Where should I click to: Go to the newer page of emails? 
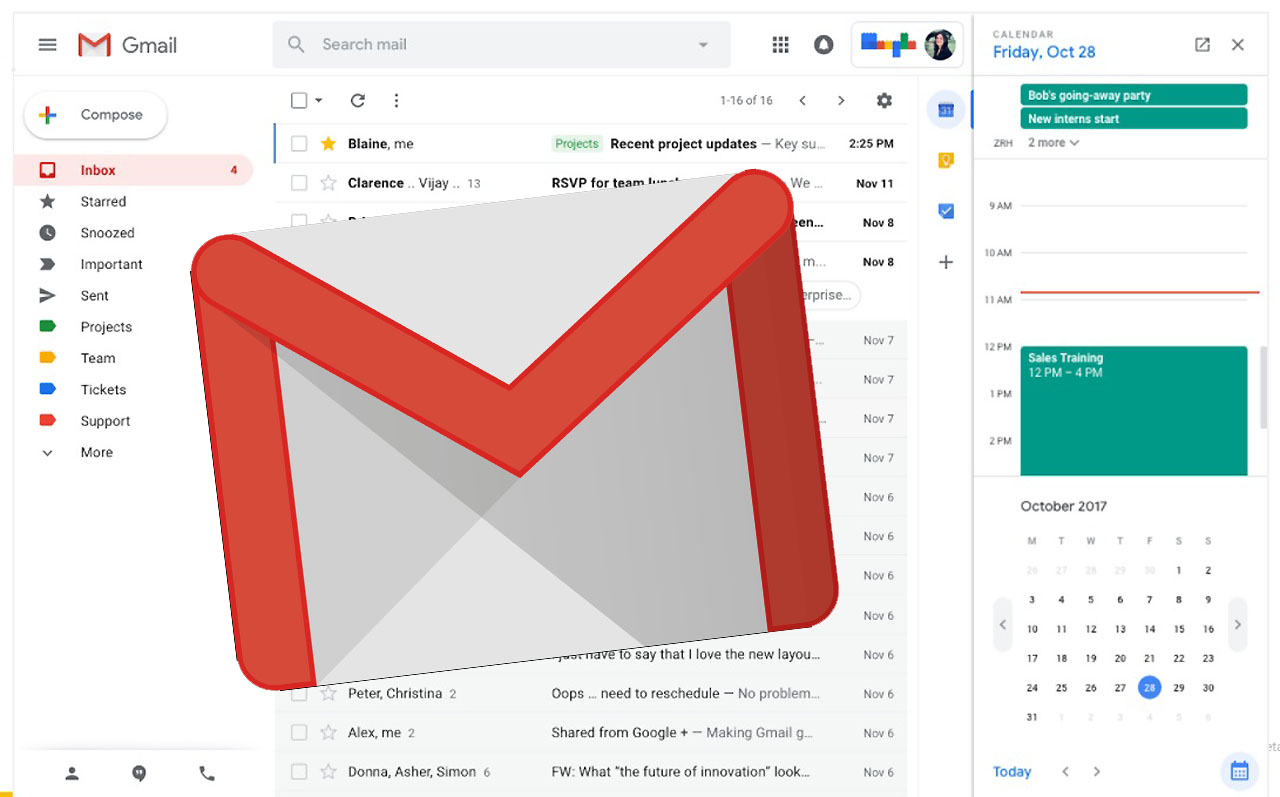(802, 100)
